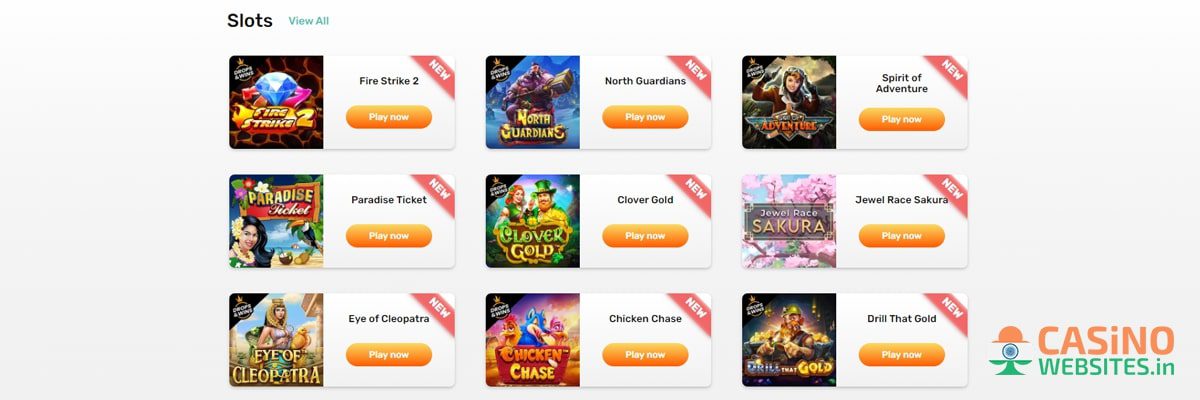Launch Chicken Chase with Play now button
Screen dimensions: 1200x400
pyautogui.click(x=645, y=355)
